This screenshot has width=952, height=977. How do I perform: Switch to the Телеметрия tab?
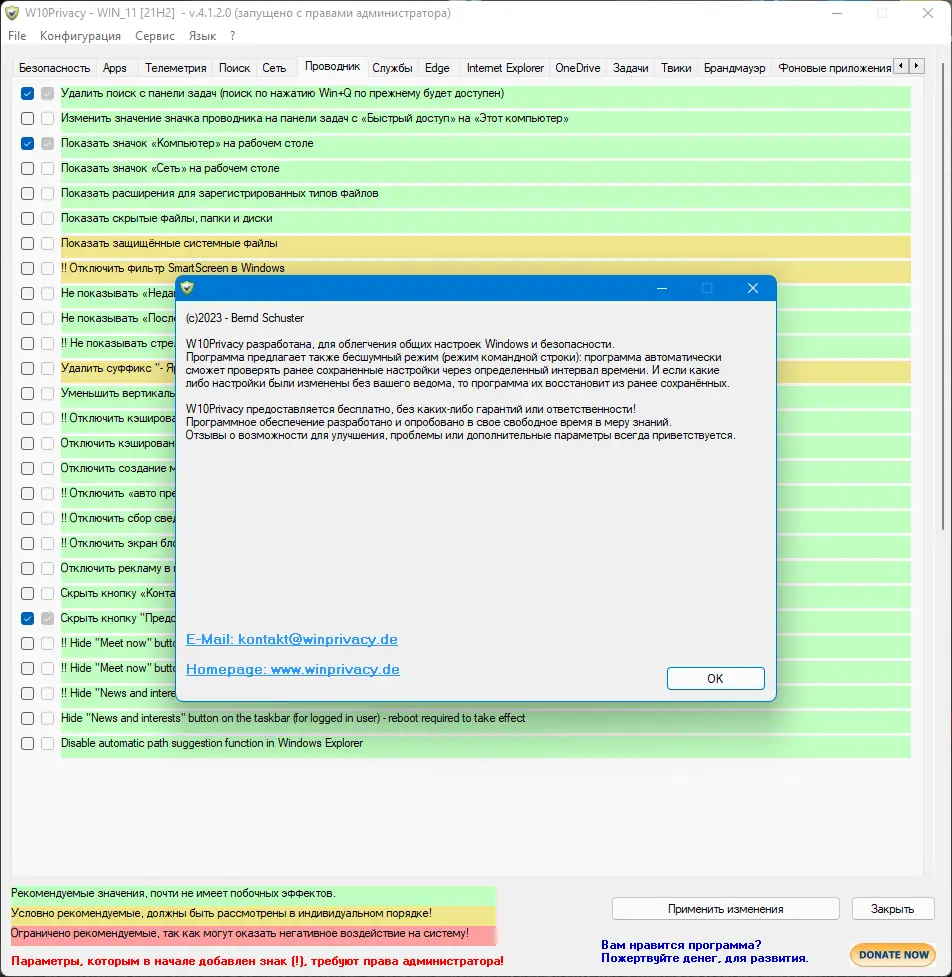[x=176, y=68]
